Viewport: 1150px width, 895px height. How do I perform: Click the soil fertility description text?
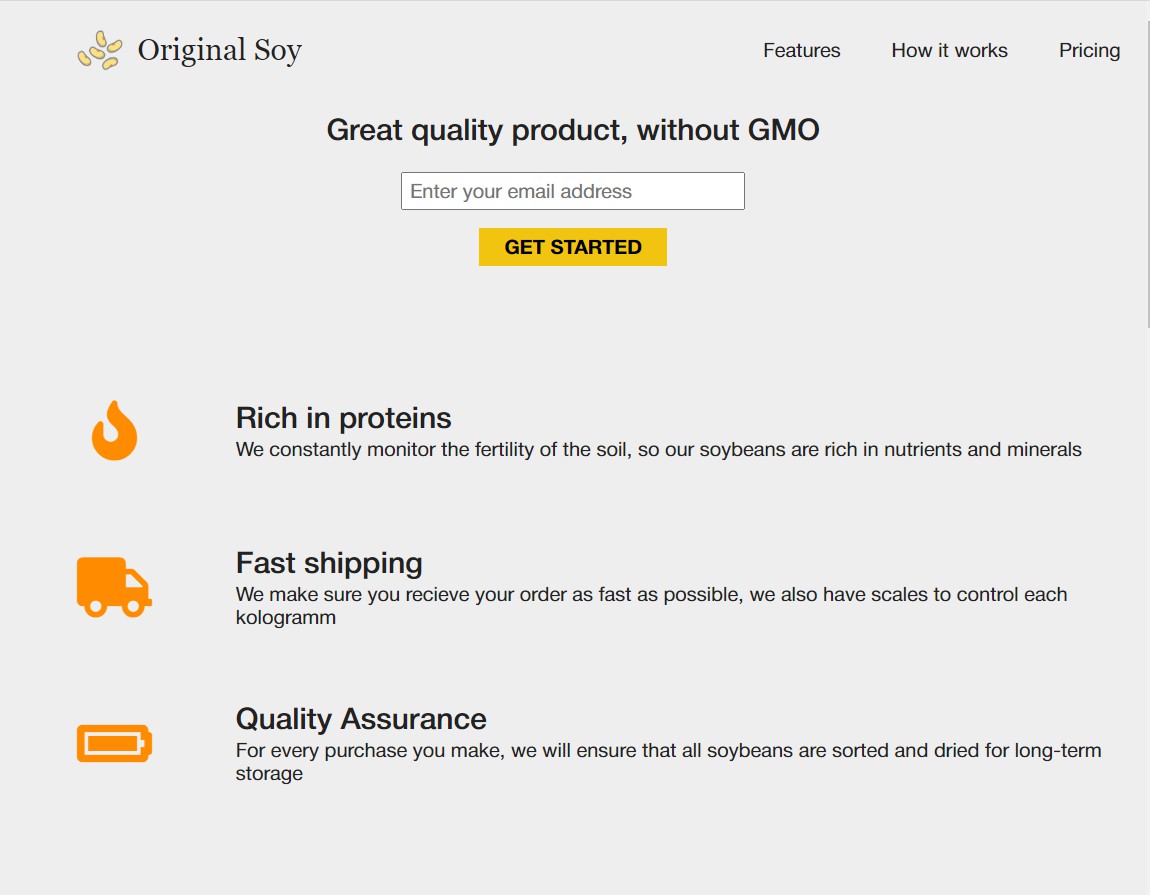(x=658, y=450)
